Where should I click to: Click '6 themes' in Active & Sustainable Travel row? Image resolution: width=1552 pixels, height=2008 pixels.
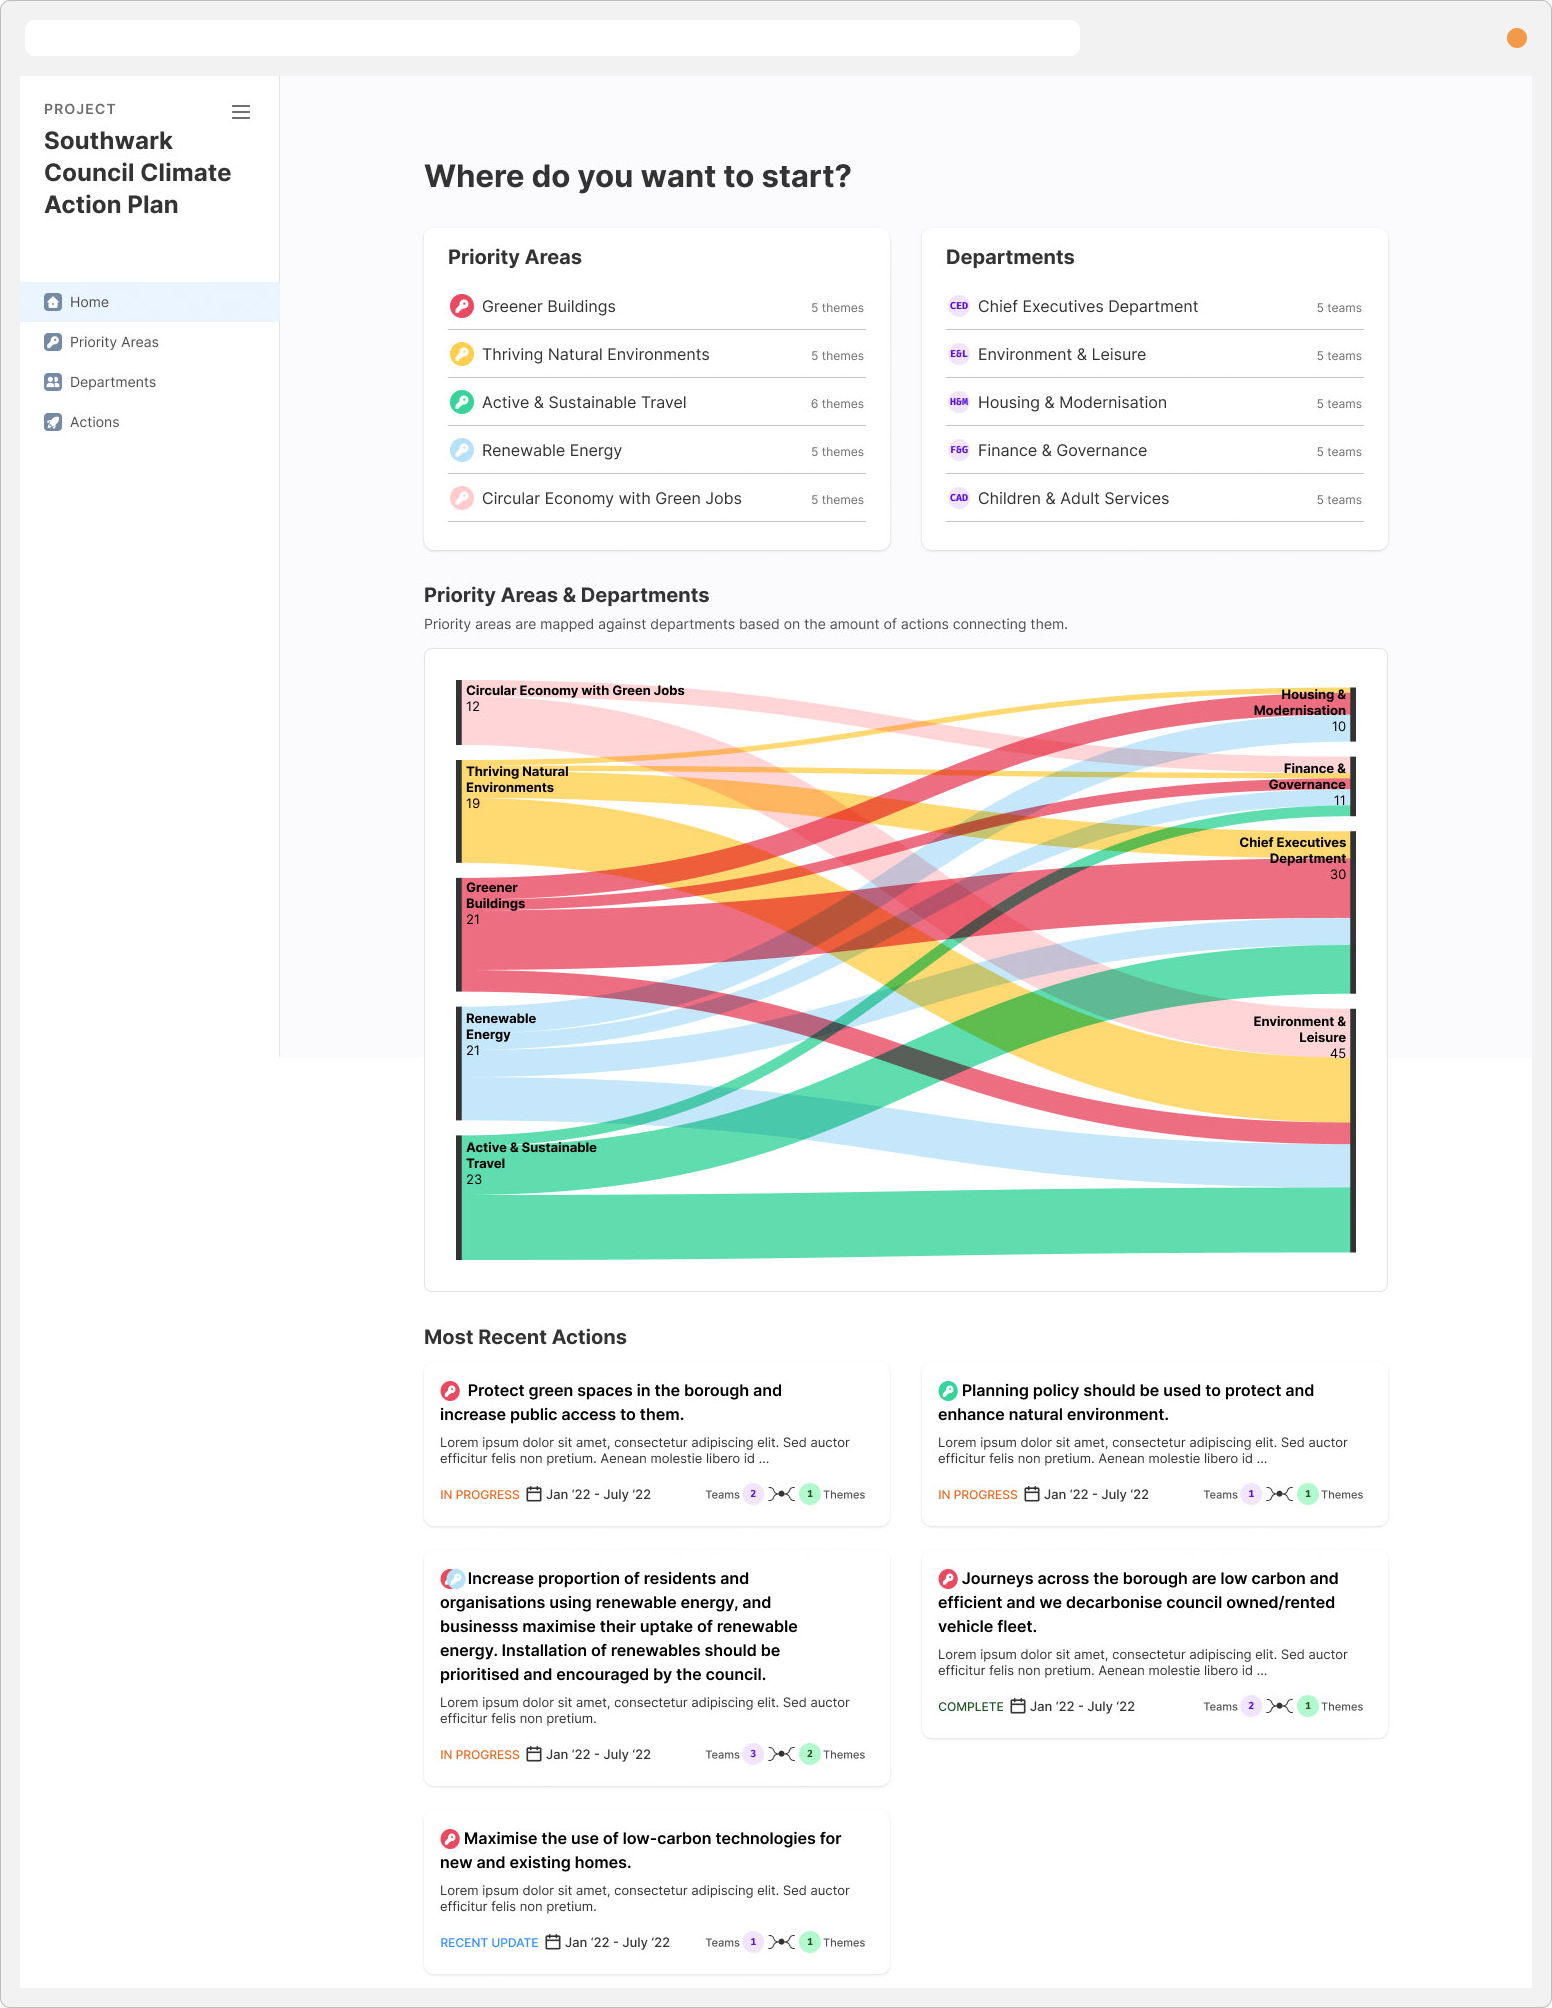point(837,403)
